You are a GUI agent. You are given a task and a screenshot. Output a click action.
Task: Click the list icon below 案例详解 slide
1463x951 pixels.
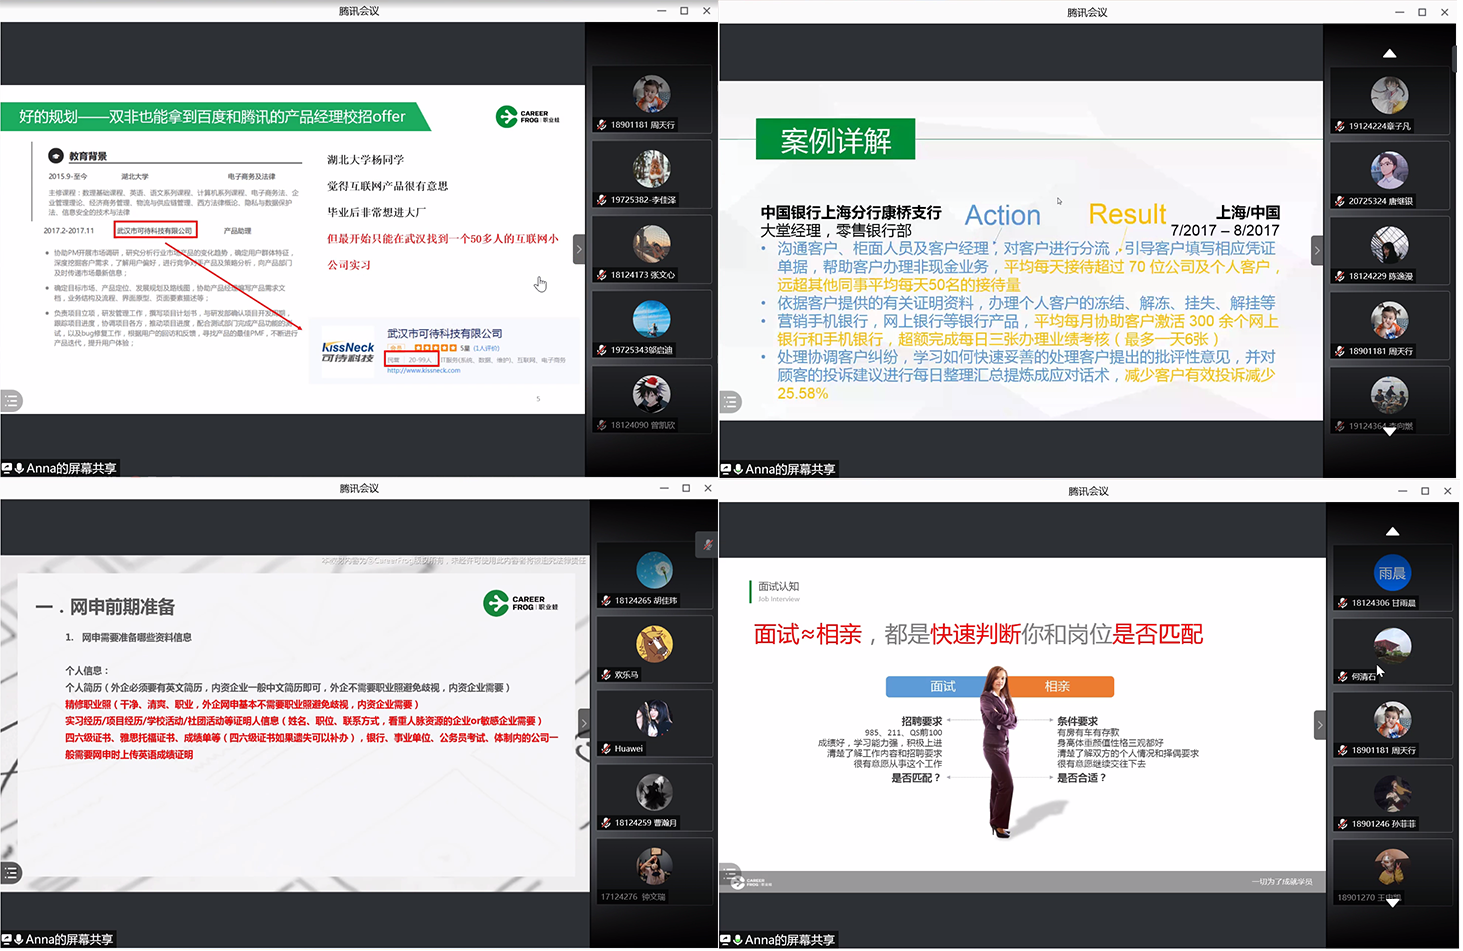731,403
